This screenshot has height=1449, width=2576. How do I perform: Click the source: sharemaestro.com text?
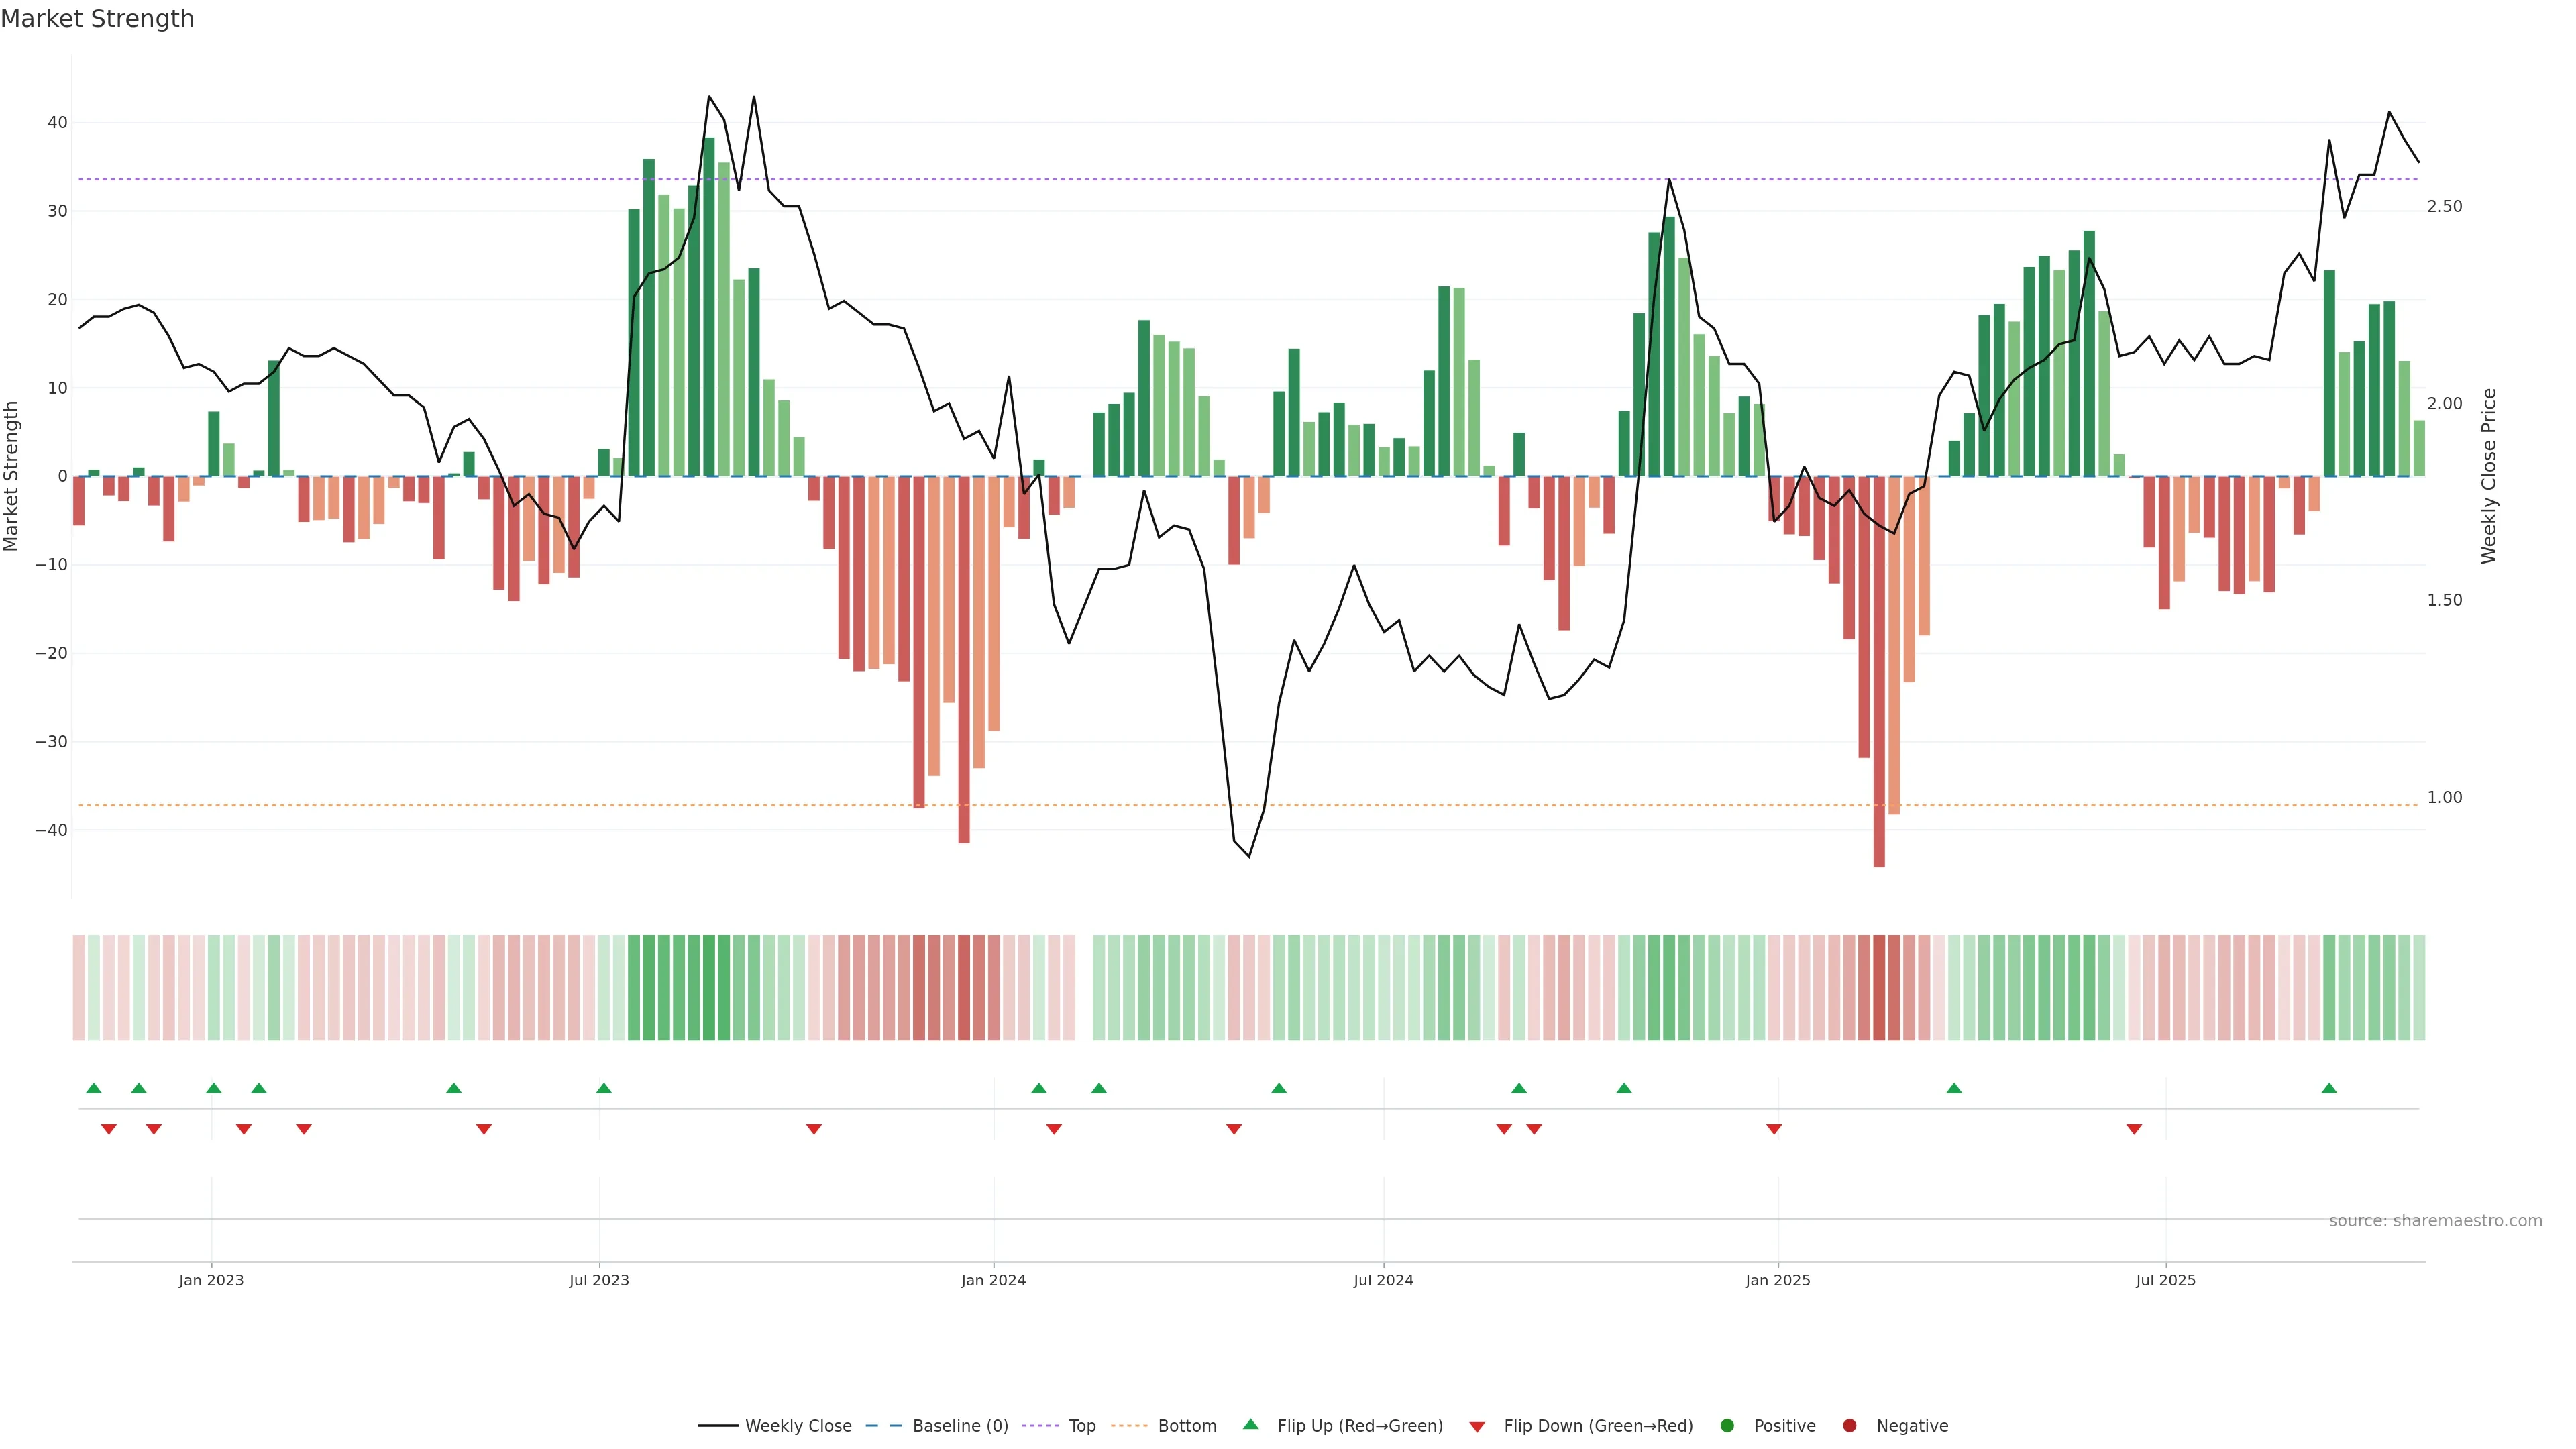click(2435, 1221)
